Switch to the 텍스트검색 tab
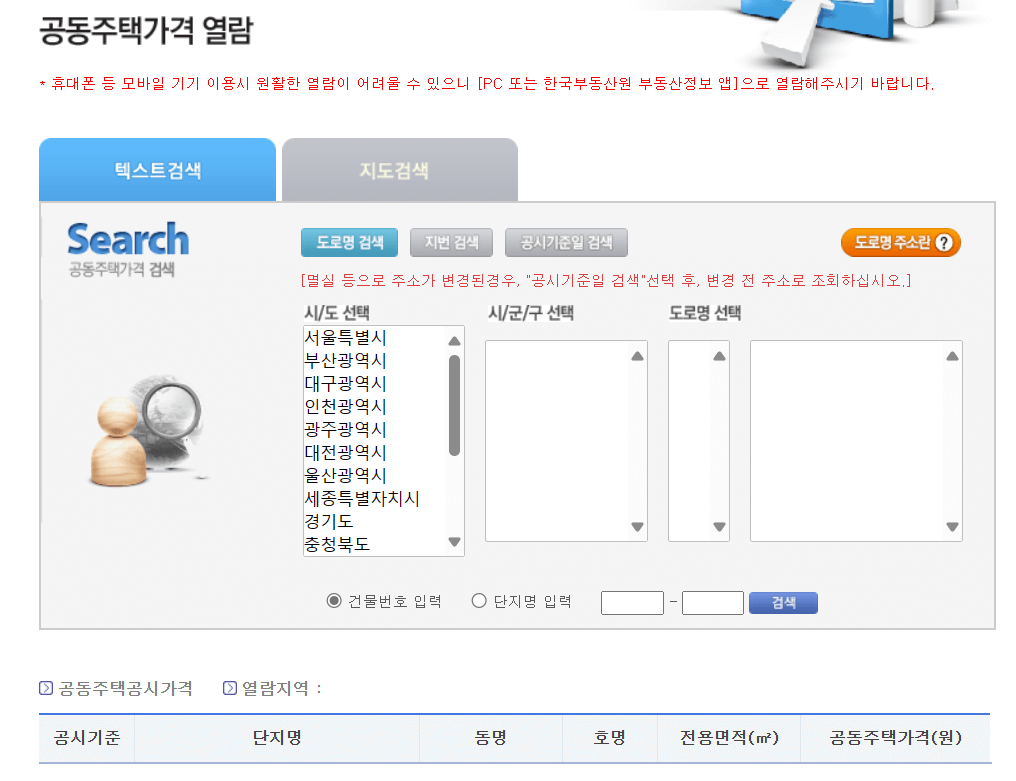Image resolution: width=1016 pixels, height=781 pixels. (157, 170)
